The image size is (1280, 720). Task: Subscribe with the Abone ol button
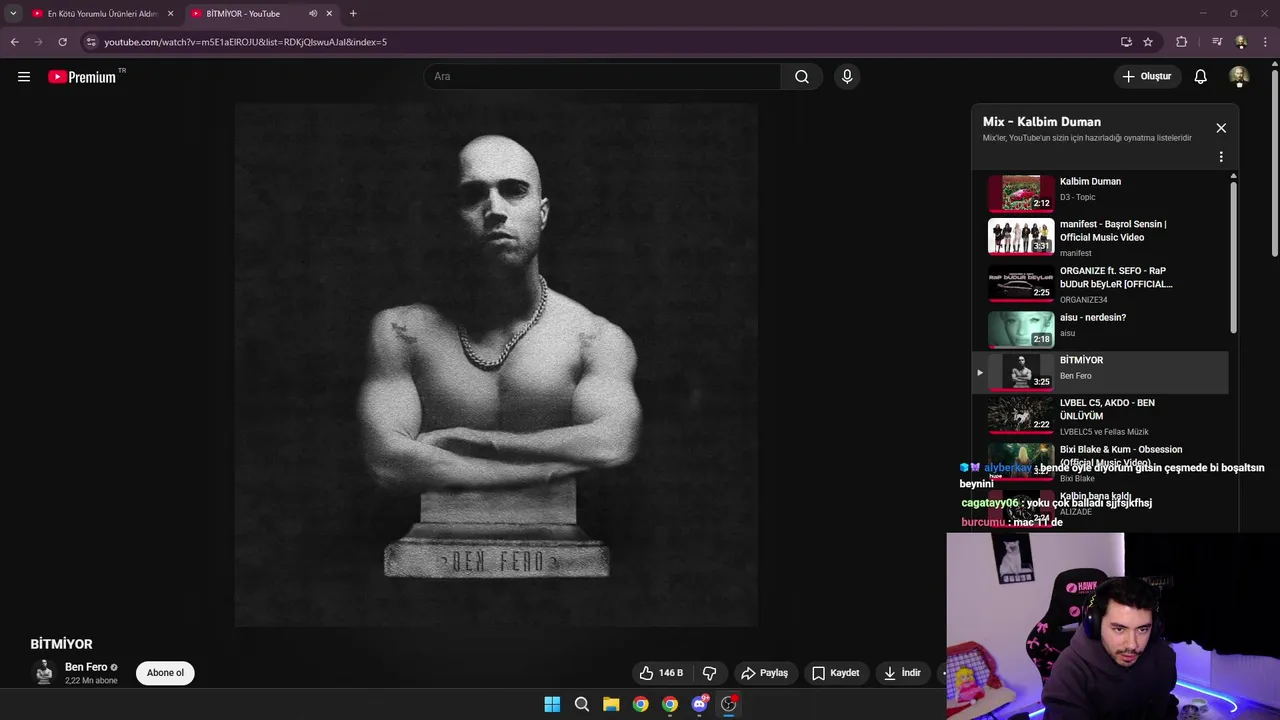[x=165, y=673]
